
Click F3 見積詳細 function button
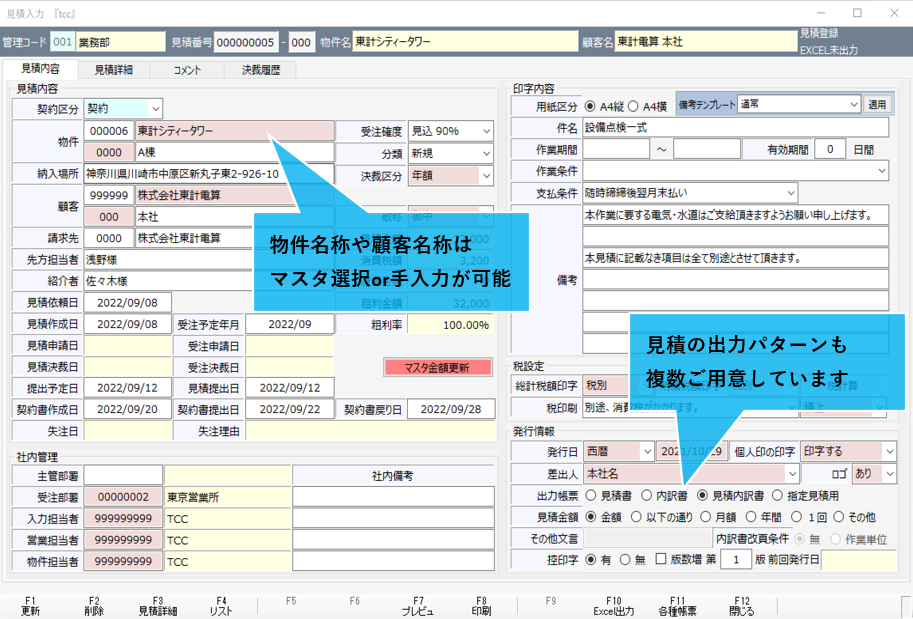coord(158,606)
